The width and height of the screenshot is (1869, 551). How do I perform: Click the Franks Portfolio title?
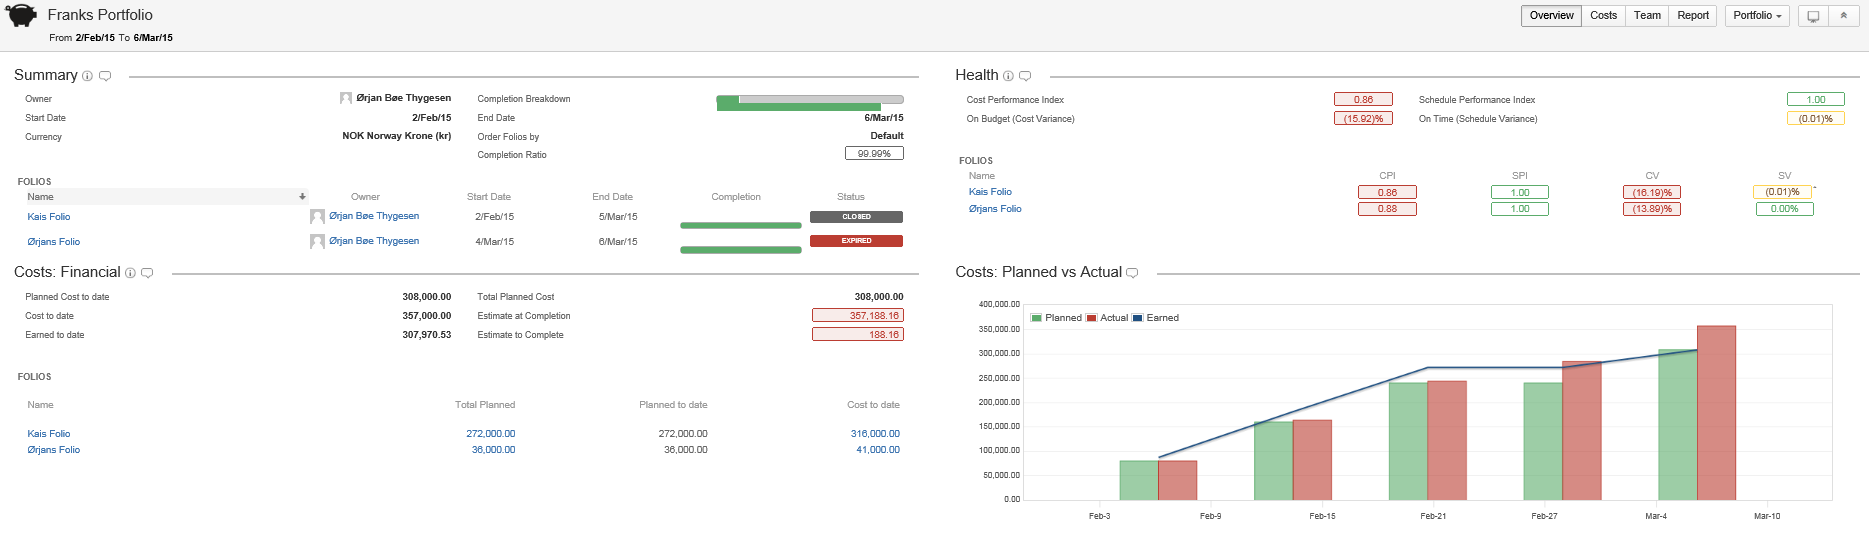tap(100, 15)
